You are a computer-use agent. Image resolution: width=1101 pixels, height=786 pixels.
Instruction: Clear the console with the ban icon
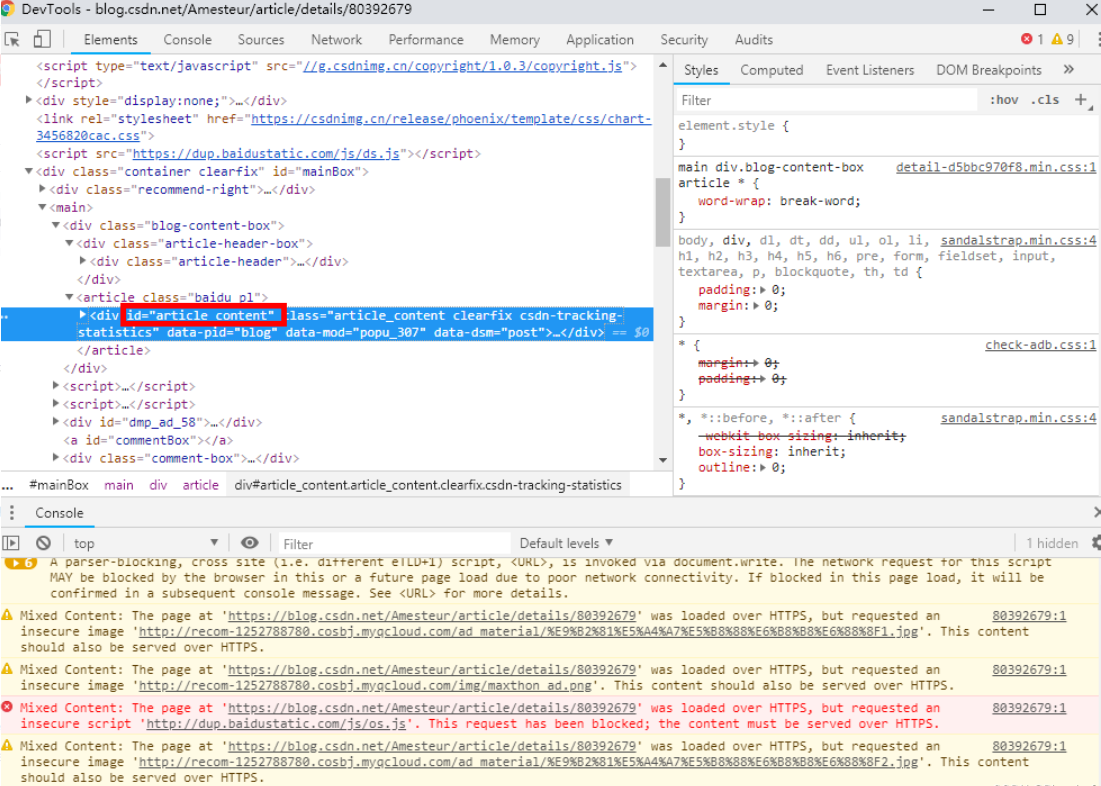click(x=43, y=543)
